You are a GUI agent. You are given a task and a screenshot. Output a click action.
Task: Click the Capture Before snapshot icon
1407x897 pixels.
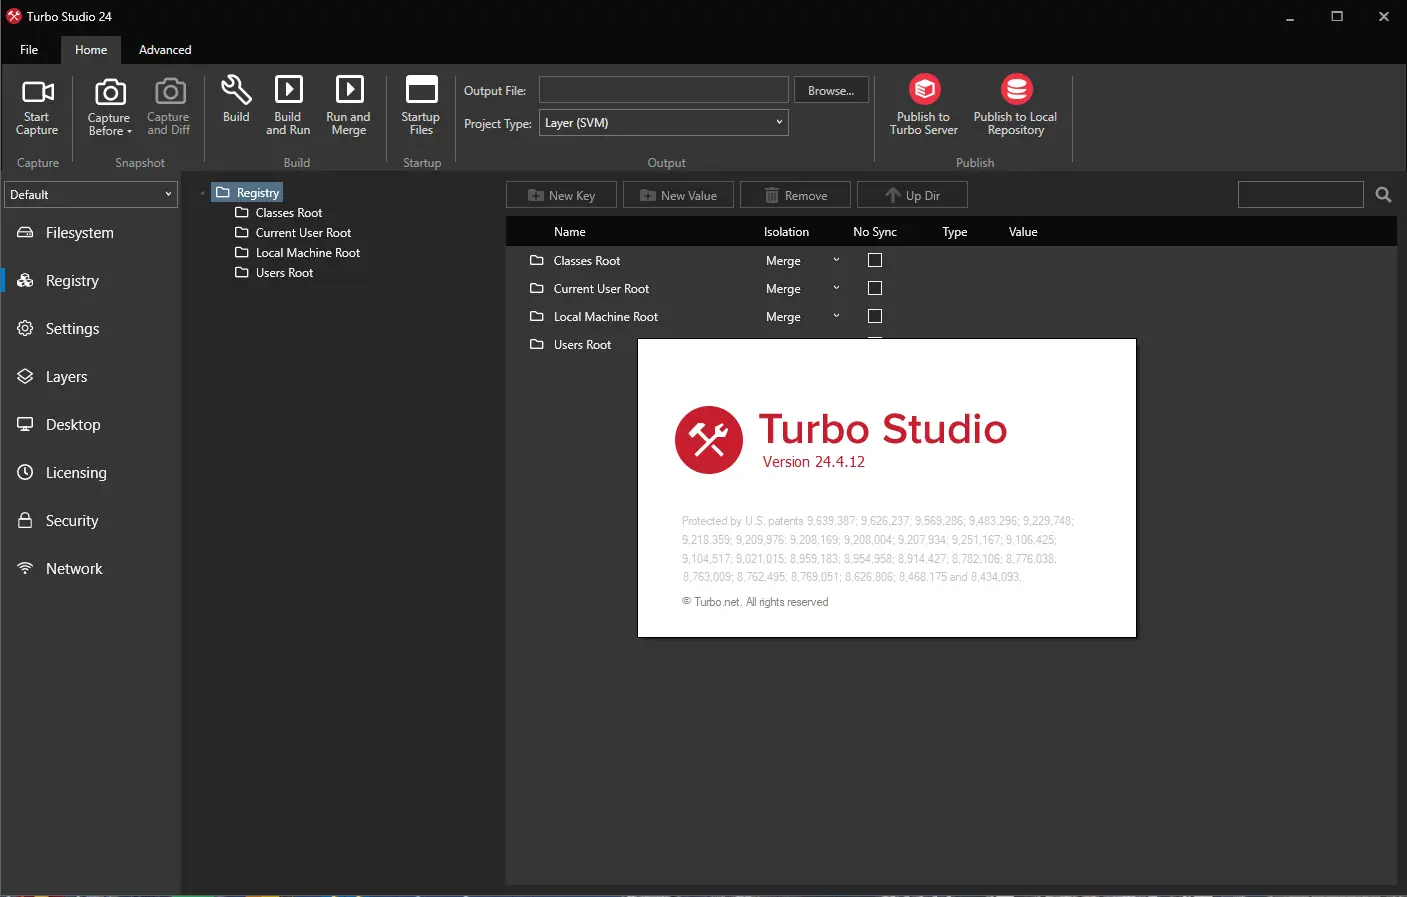109,93
